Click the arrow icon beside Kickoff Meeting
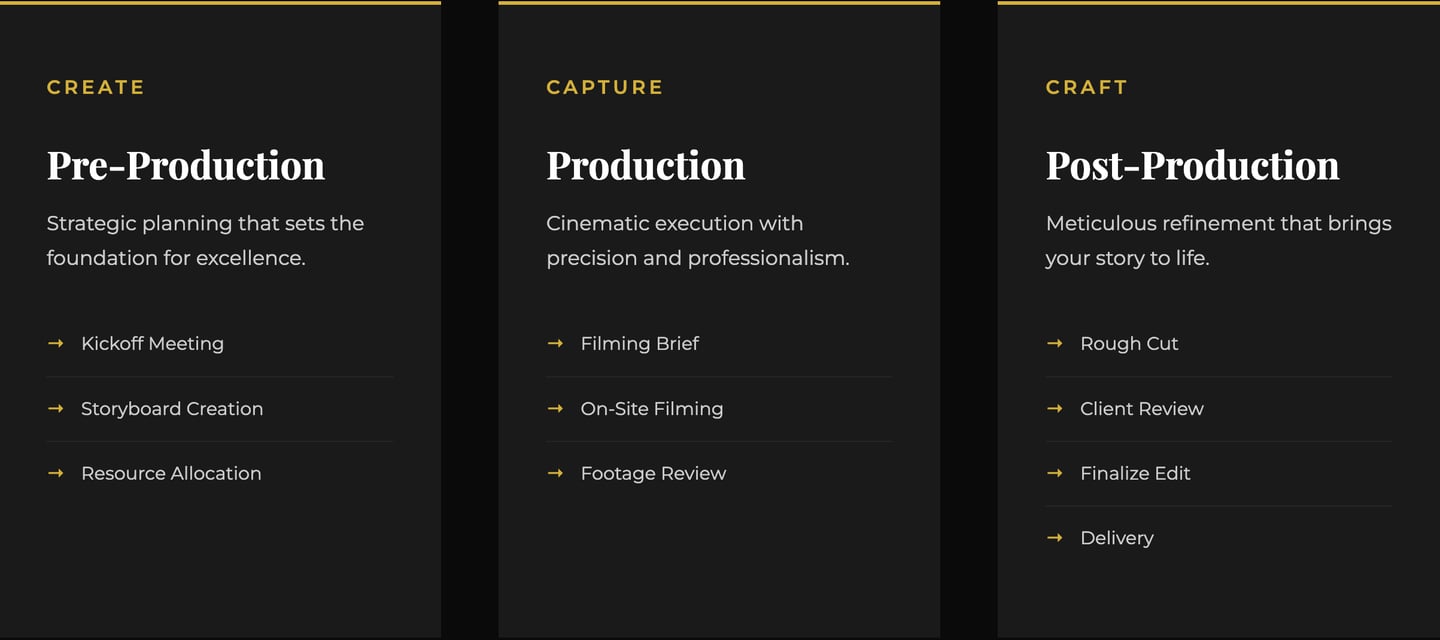The image size is (1440, 640). coord(55,343)
